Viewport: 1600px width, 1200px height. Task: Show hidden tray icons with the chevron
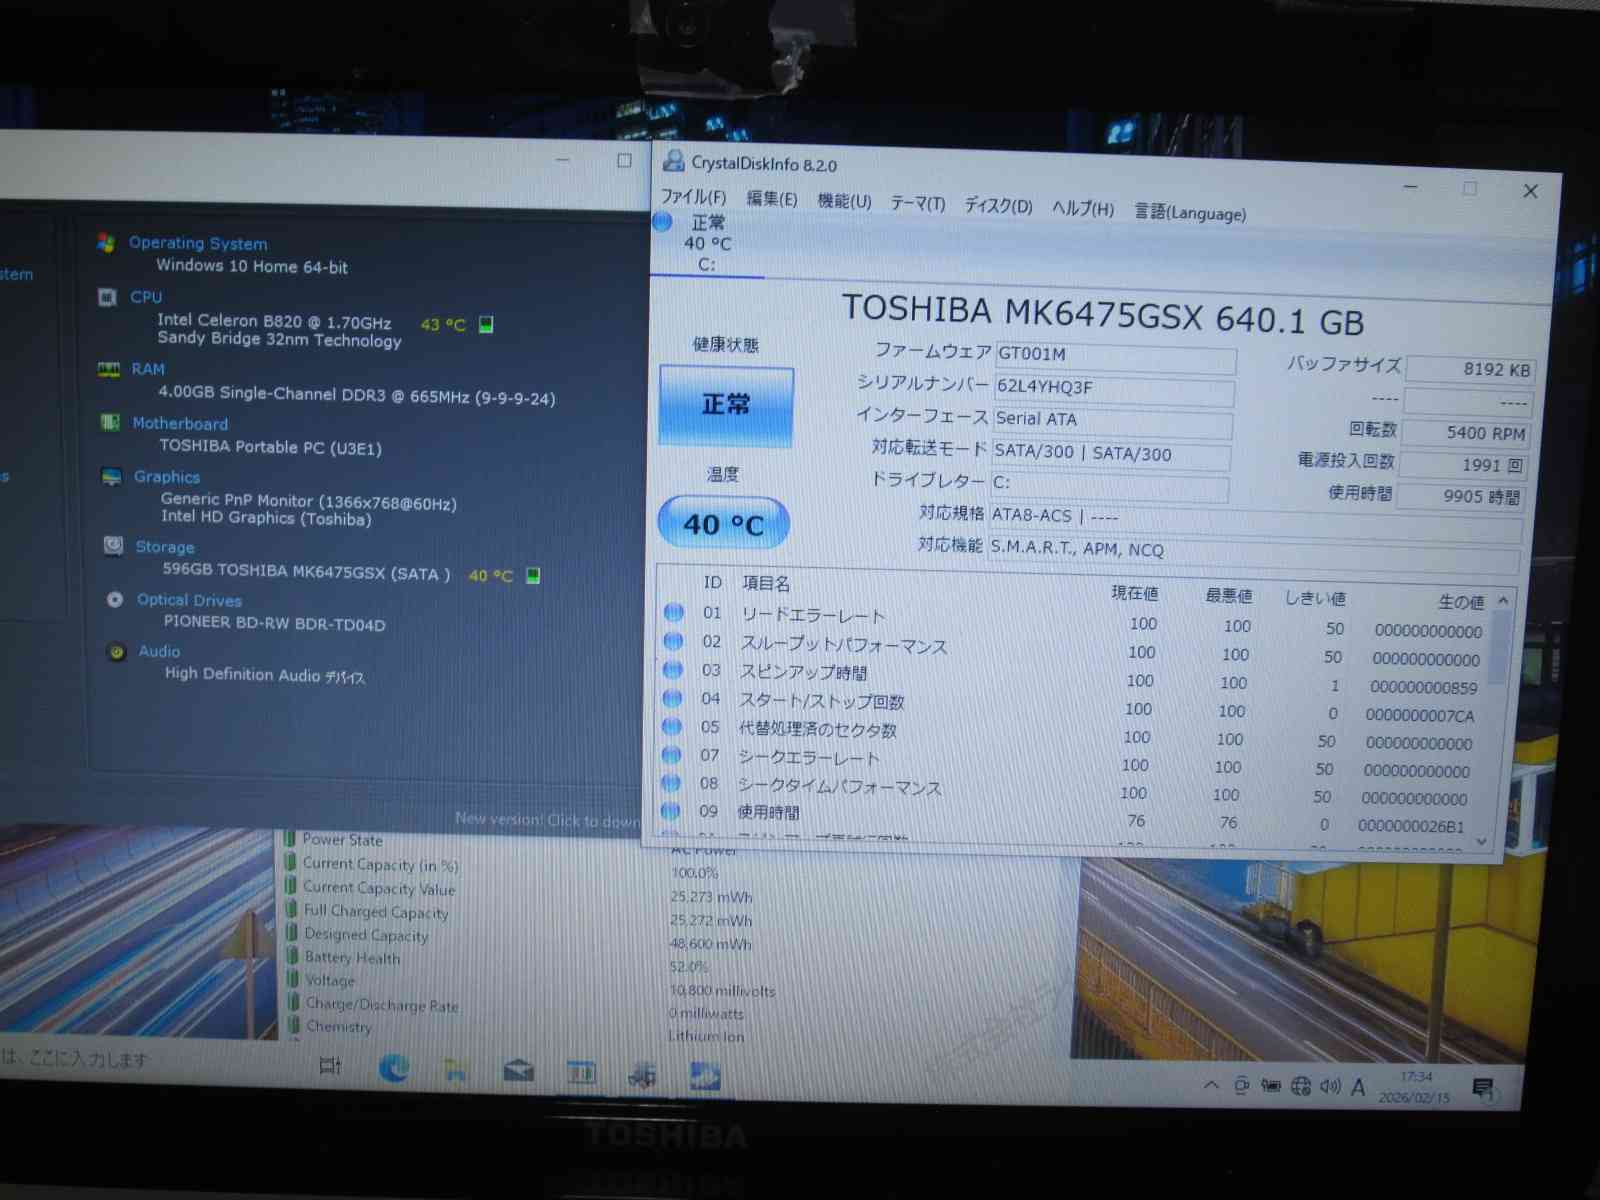coord(1211,1085)
